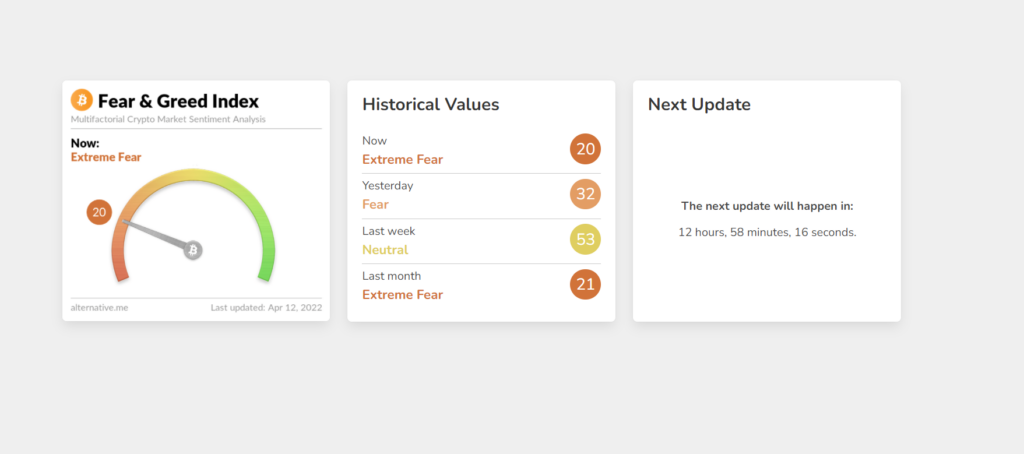The height and width of the screenshot is (454, 1024).
Task: Click the Yesterday value circle showing 32
Action: click(585, 195)
